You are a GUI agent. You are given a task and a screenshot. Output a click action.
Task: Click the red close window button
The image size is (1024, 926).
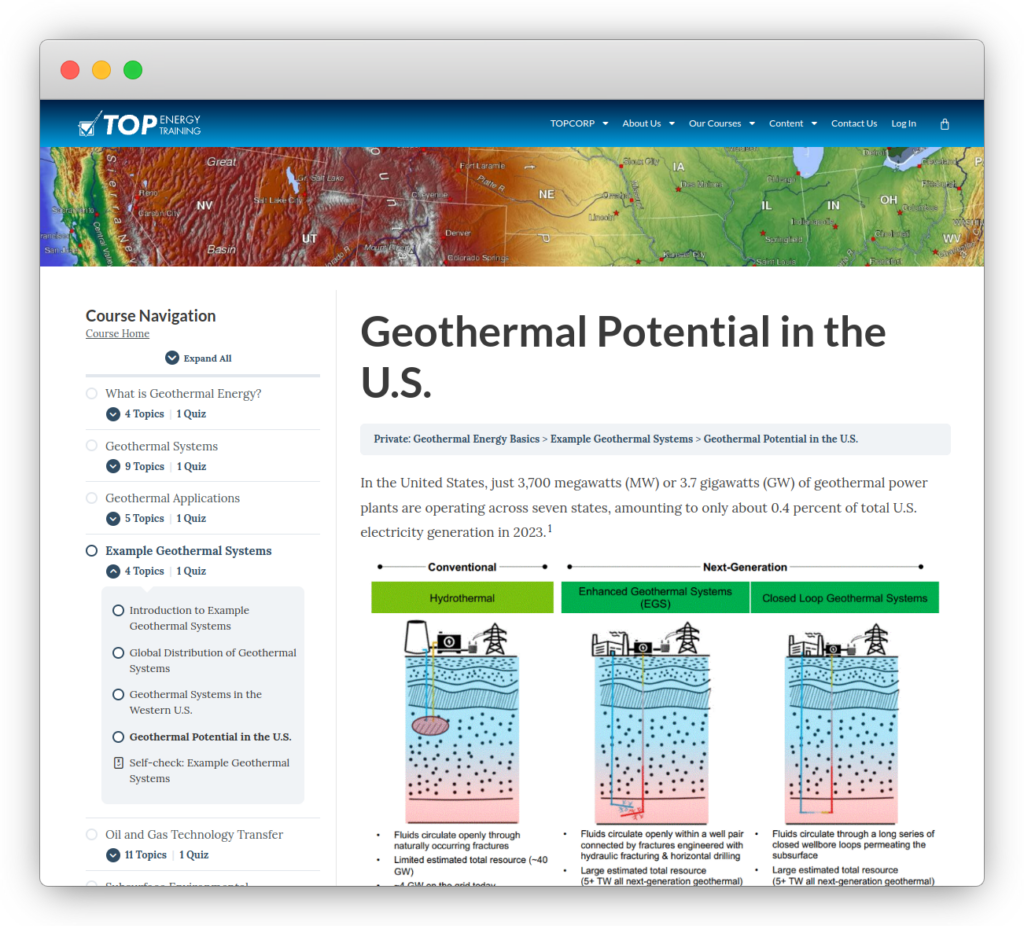[70, 70]
